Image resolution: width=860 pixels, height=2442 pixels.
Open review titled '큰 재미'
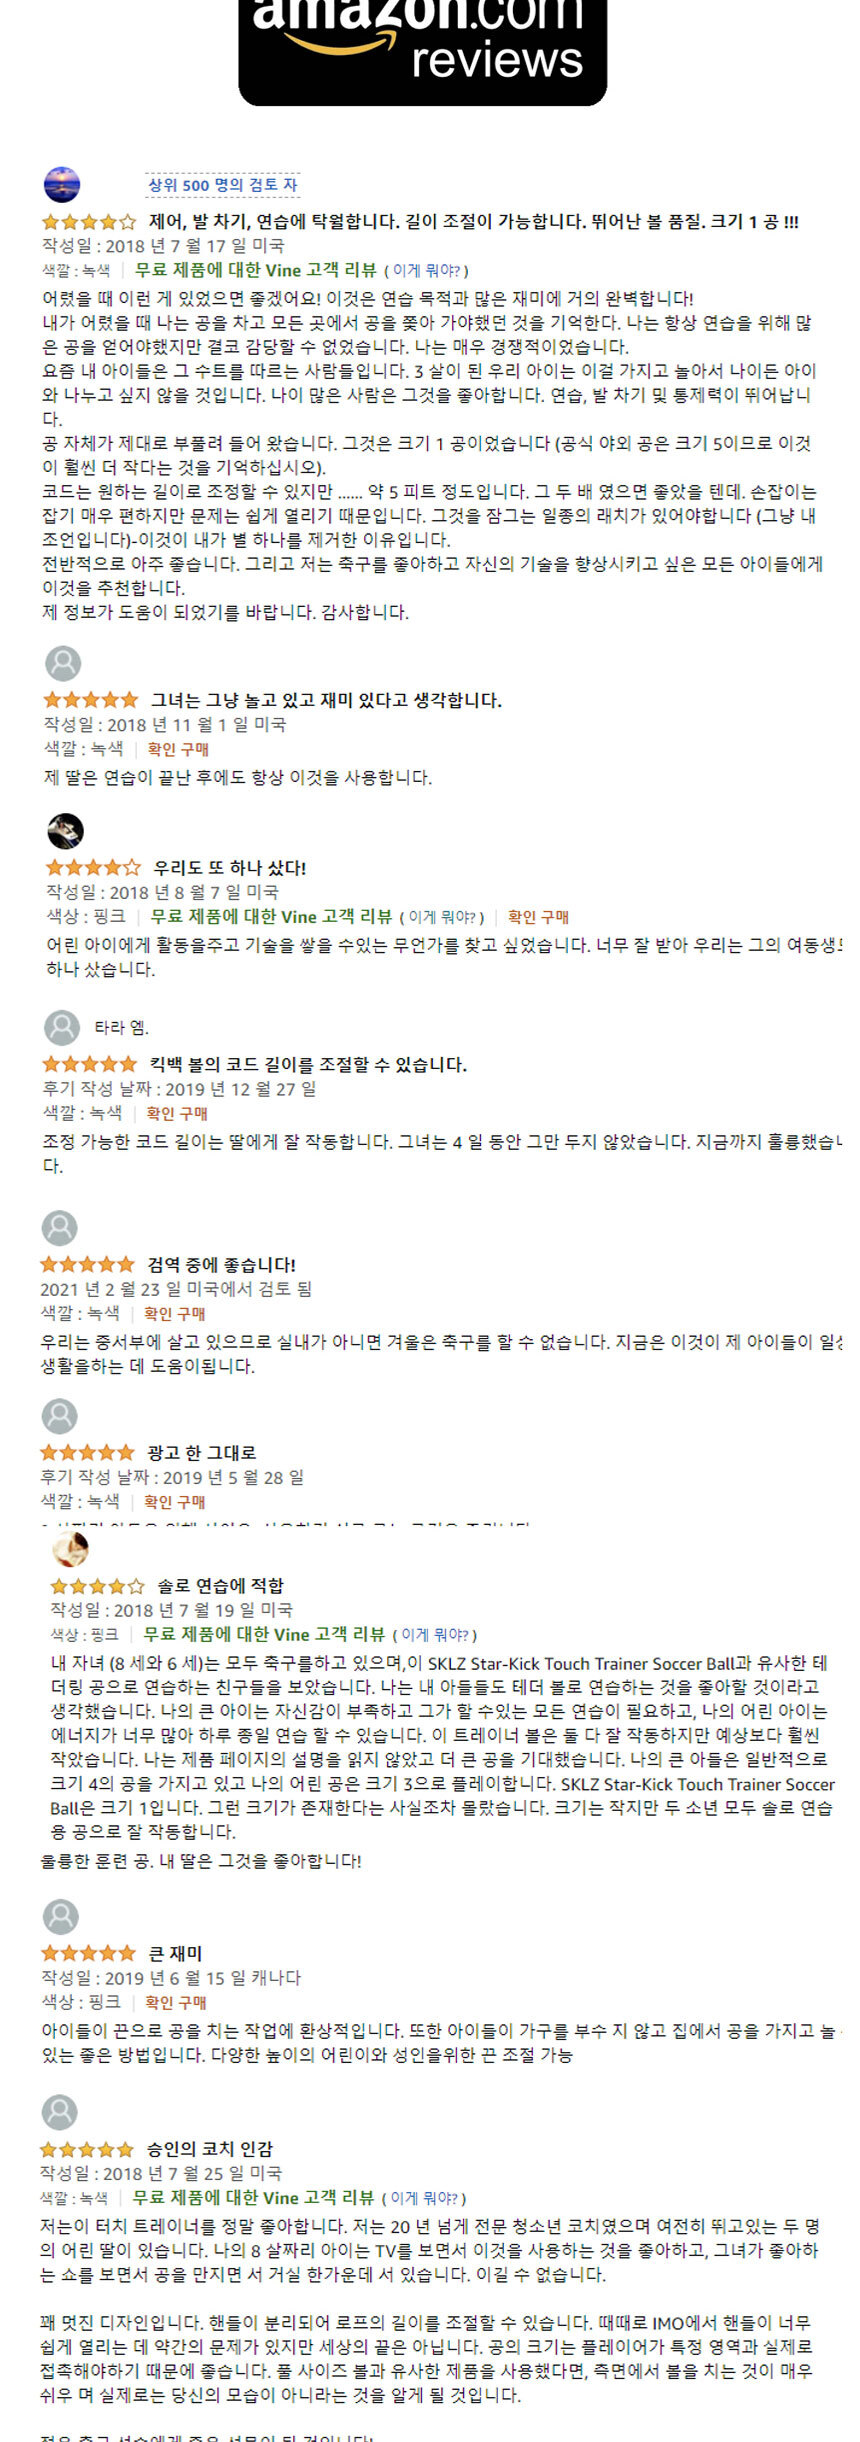[175, 1953]
